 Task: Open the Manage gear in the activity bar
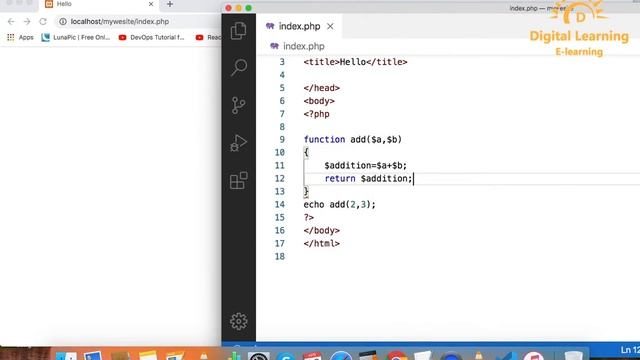pos(238,322)
